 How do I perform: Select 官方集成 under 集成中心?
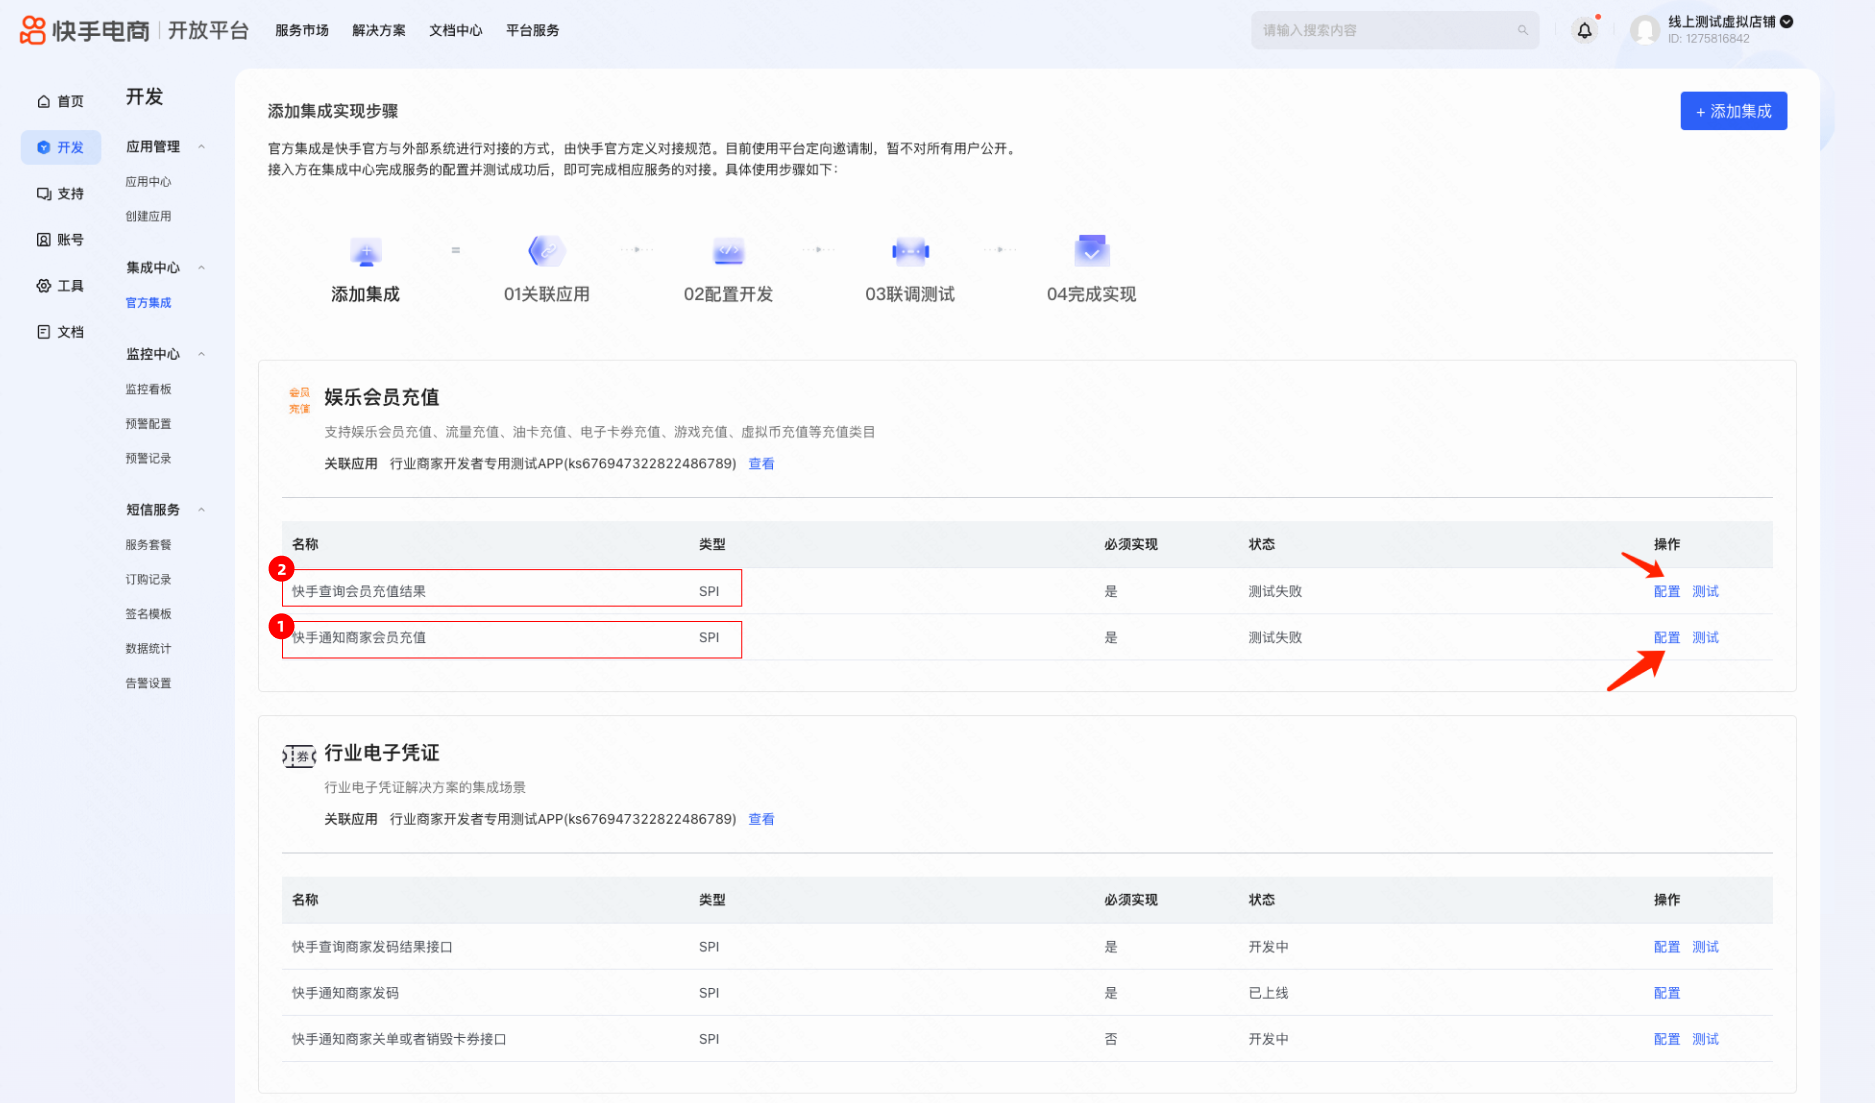coord(148,303)
